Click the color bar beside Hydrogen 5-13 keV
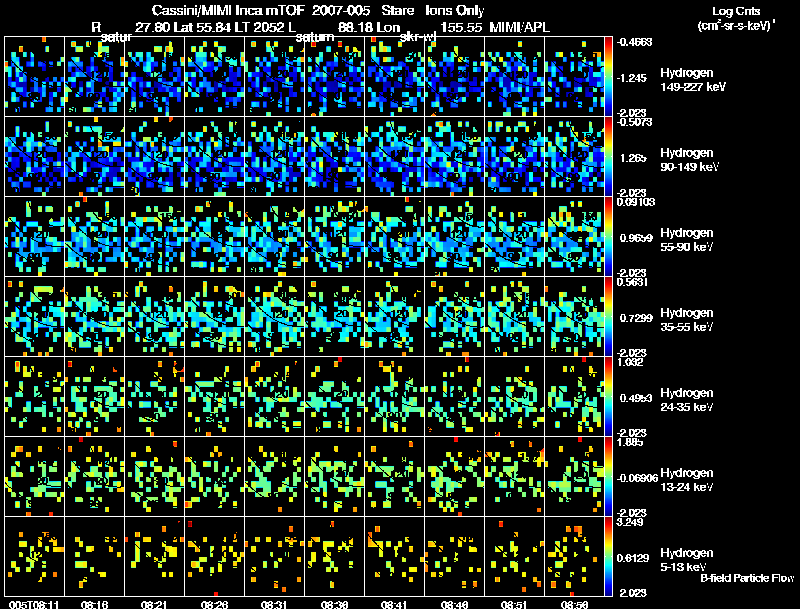800x609 pixels. [610, 556]
